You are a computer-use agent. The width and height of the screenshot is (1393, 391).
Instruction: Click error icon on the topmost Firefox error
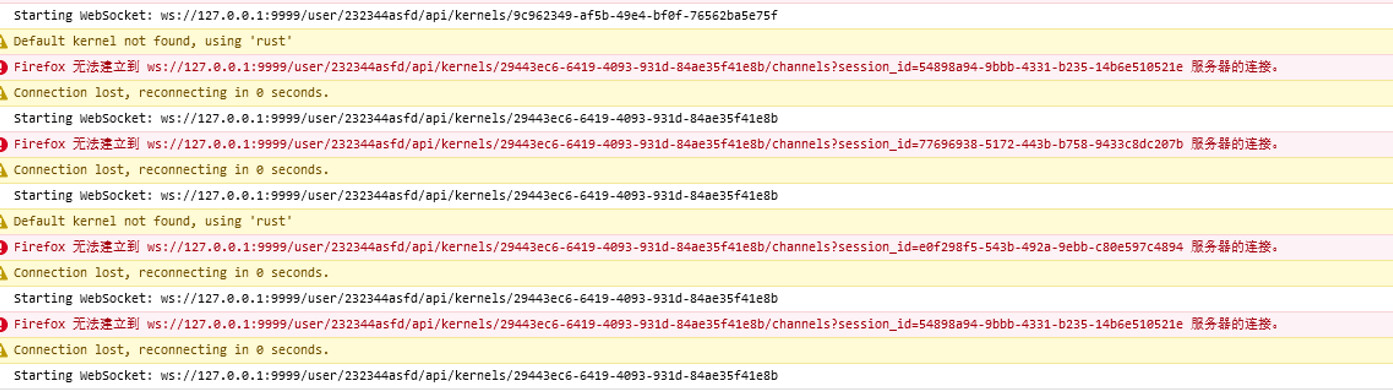click(4, 67)
